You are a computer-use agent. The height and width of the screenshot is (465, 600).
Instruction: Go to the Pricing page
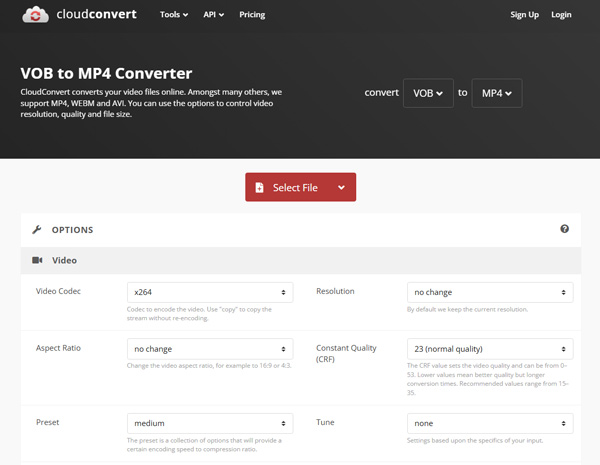point(252,15)
